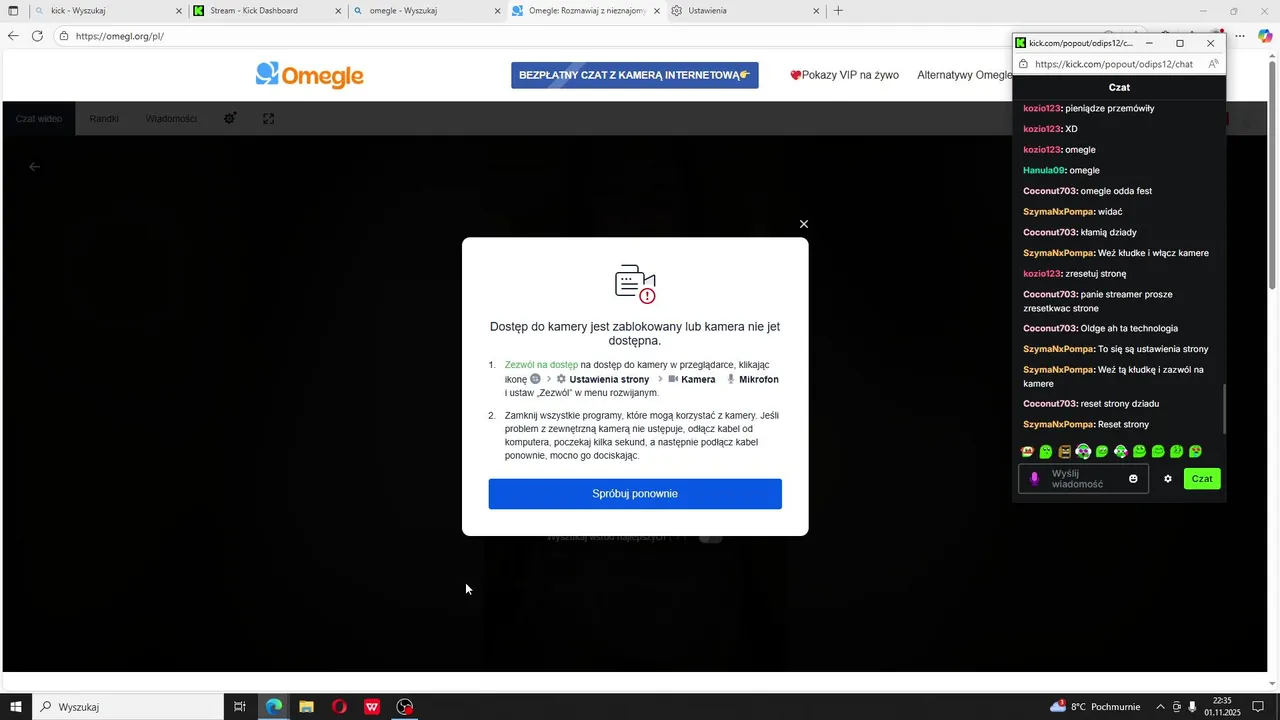Go back in the browser
Screen dimensions: 1280x720
[13, 36]
